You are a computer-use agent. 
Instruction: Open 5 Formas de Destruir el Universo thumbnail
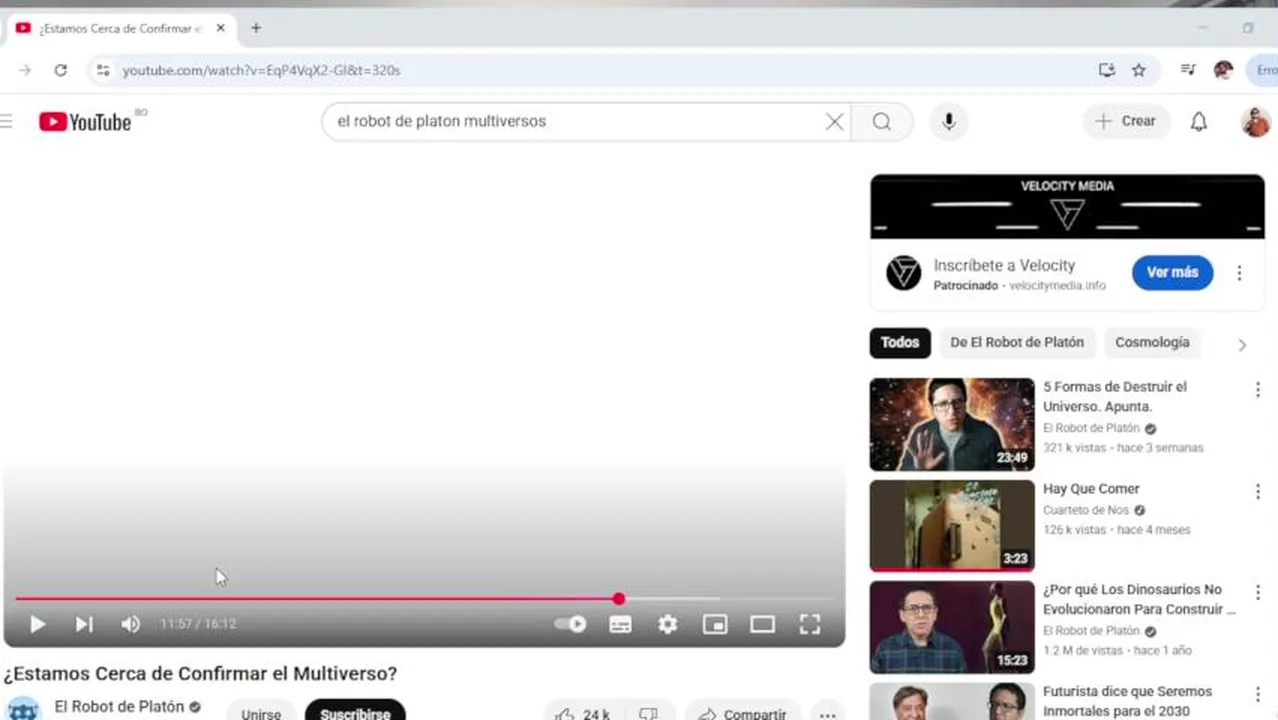pyautogui.click(x=952, y=424)
